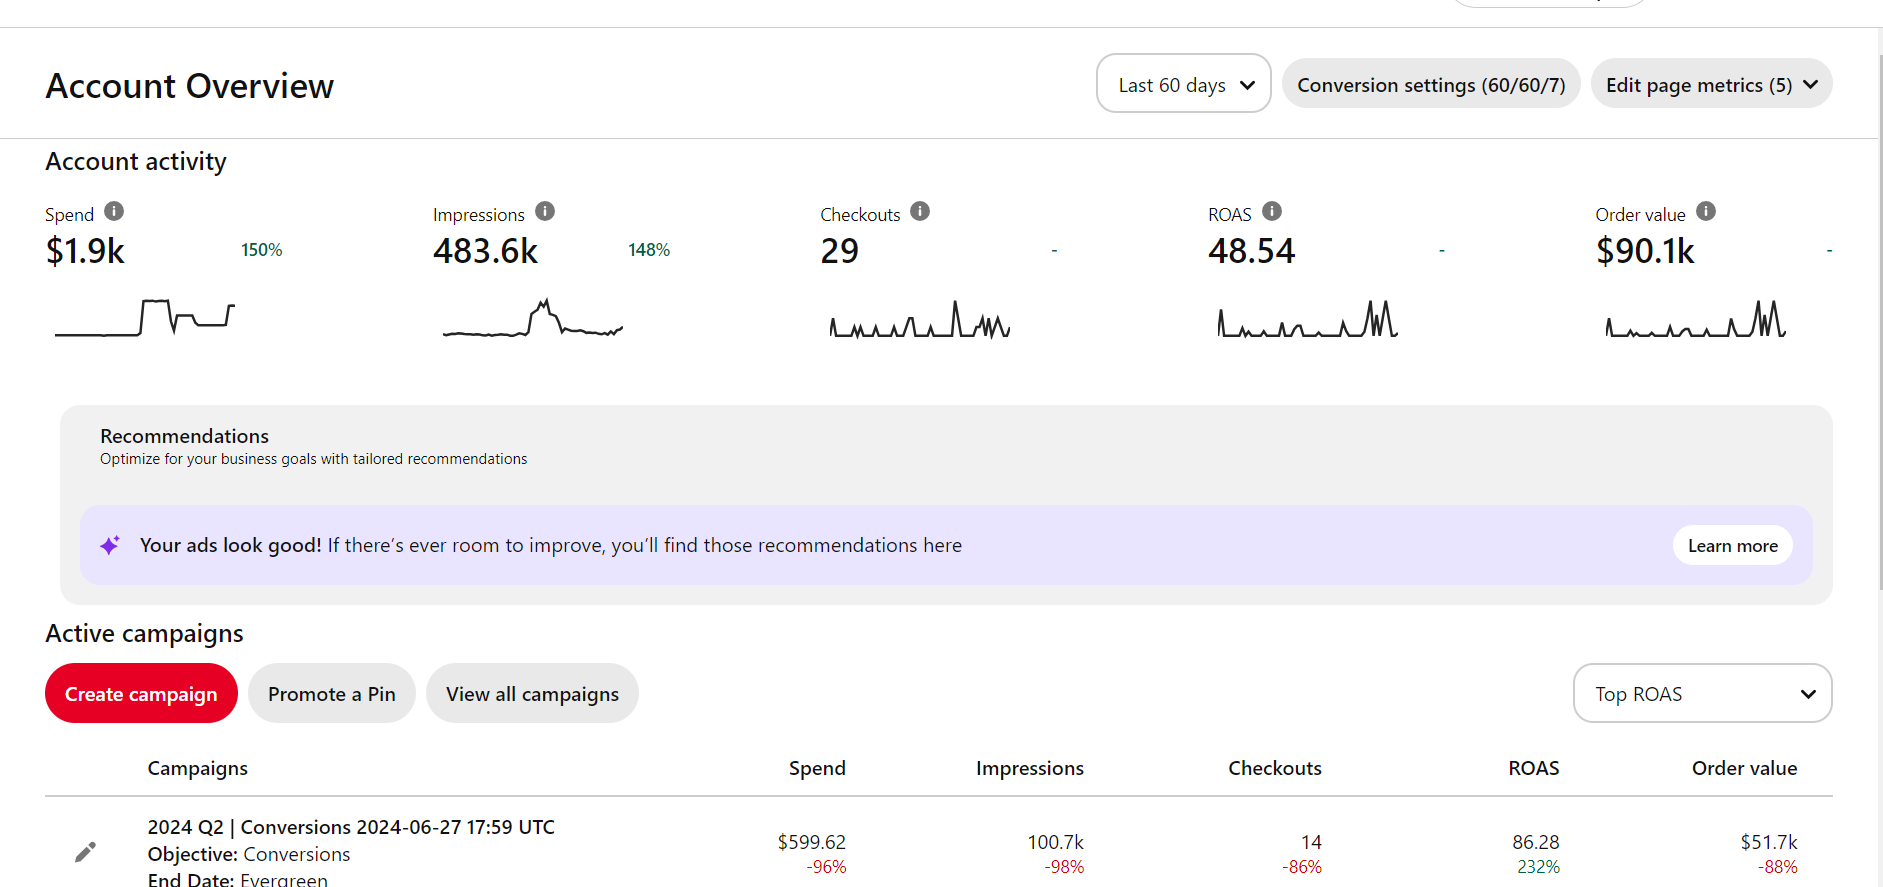This screenshot has width=1883, height=887.
Task: Select View all campaigns
Action: pos(532,693)
